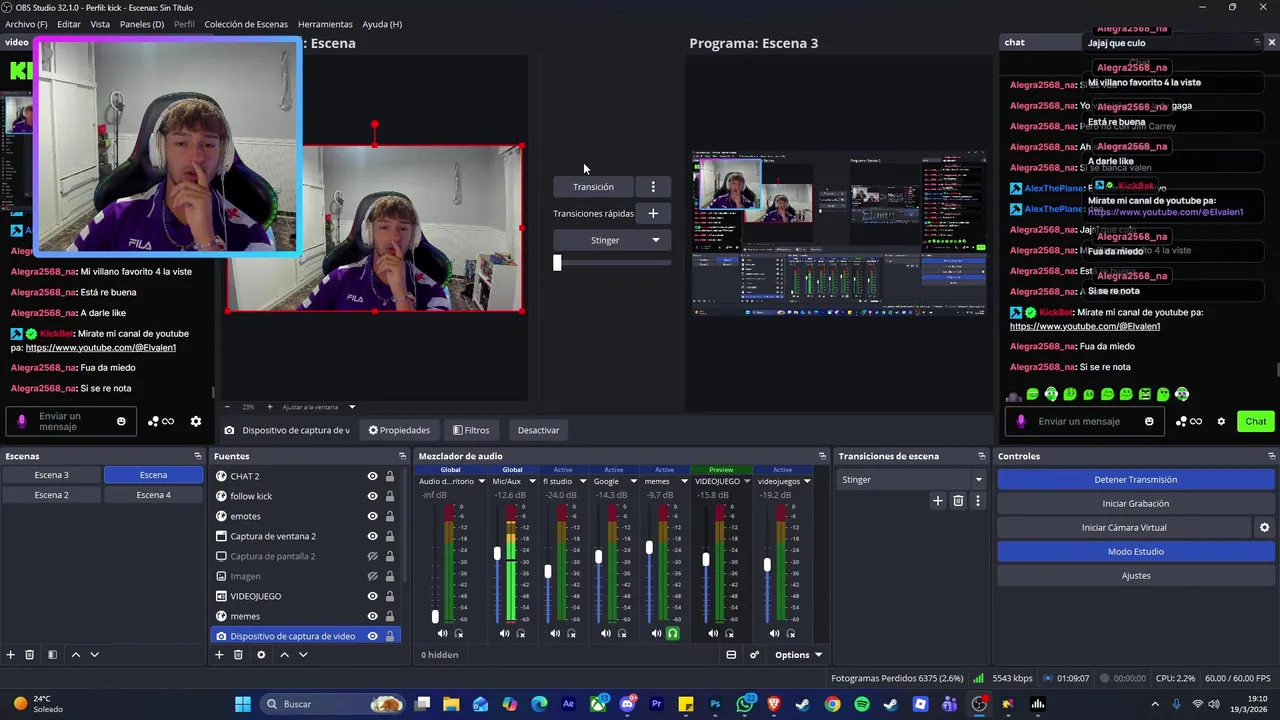Open the Vista menu

coord(100,24)
